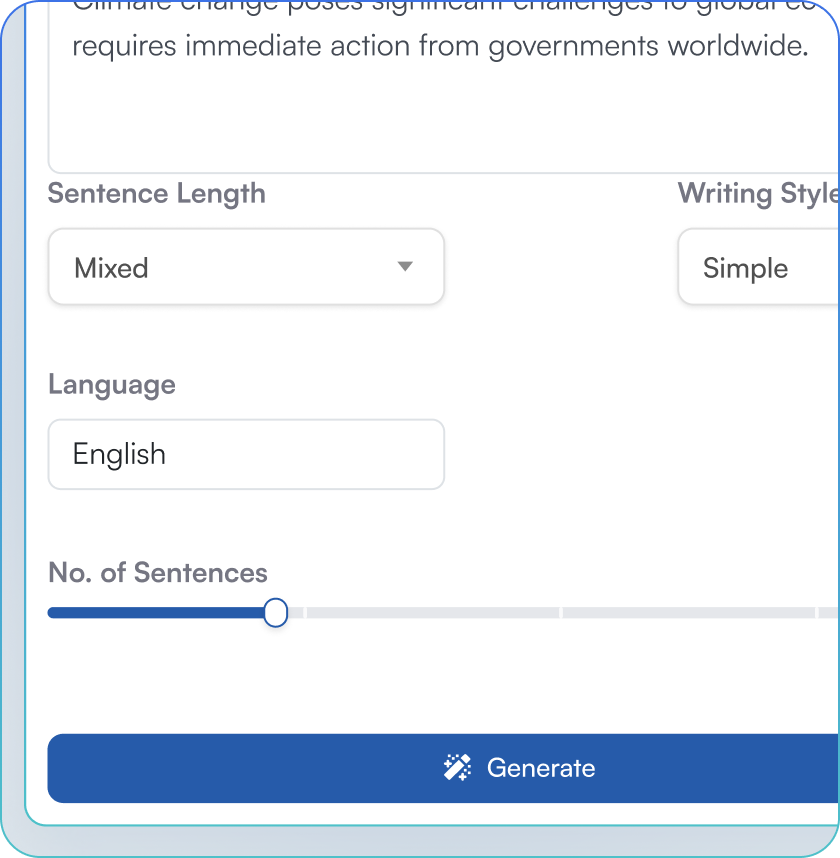The width and height of the screenshot is (840, 858).
Task: Click the word "English" in the Language box
Action: coord(119,455)
